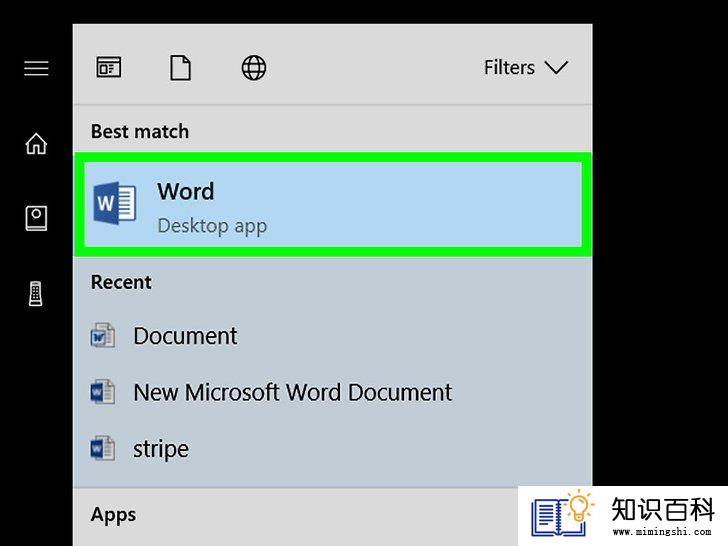The height and width of the screenshot is (546, 728).
Task: Open the hamburger menu in Cortana sidebar
Action: (x=36, y=68)
